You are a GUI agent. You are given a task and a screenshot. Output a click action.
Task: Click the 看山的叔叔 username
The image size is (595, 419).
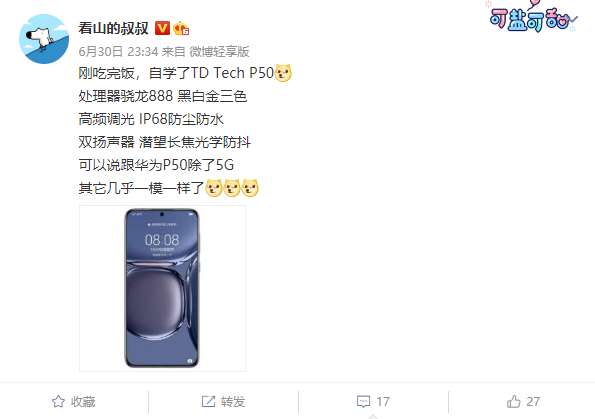pyautogui.click(x=113, y=28)
